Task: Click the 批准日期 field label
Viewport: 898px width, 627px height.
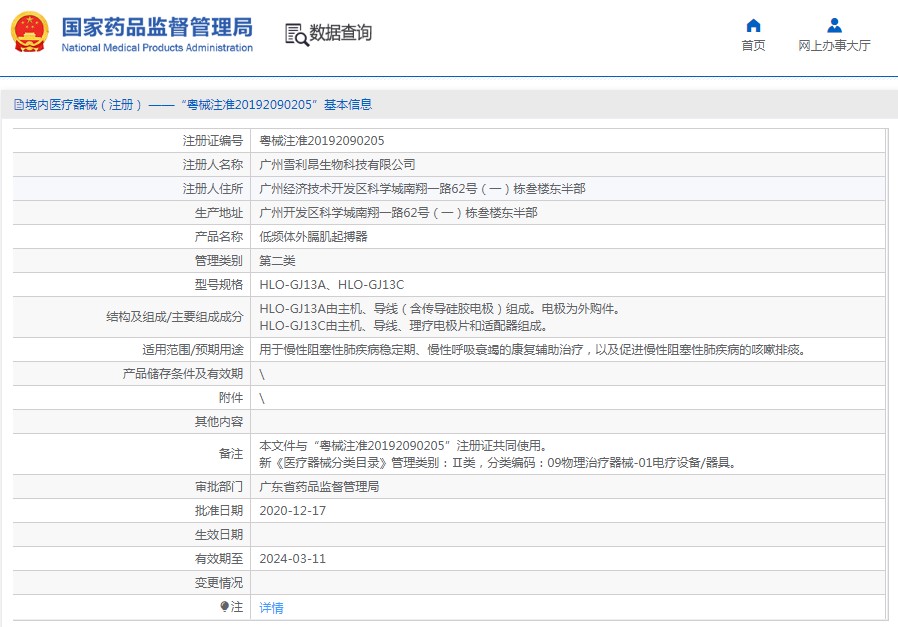Action: point(219,511)
